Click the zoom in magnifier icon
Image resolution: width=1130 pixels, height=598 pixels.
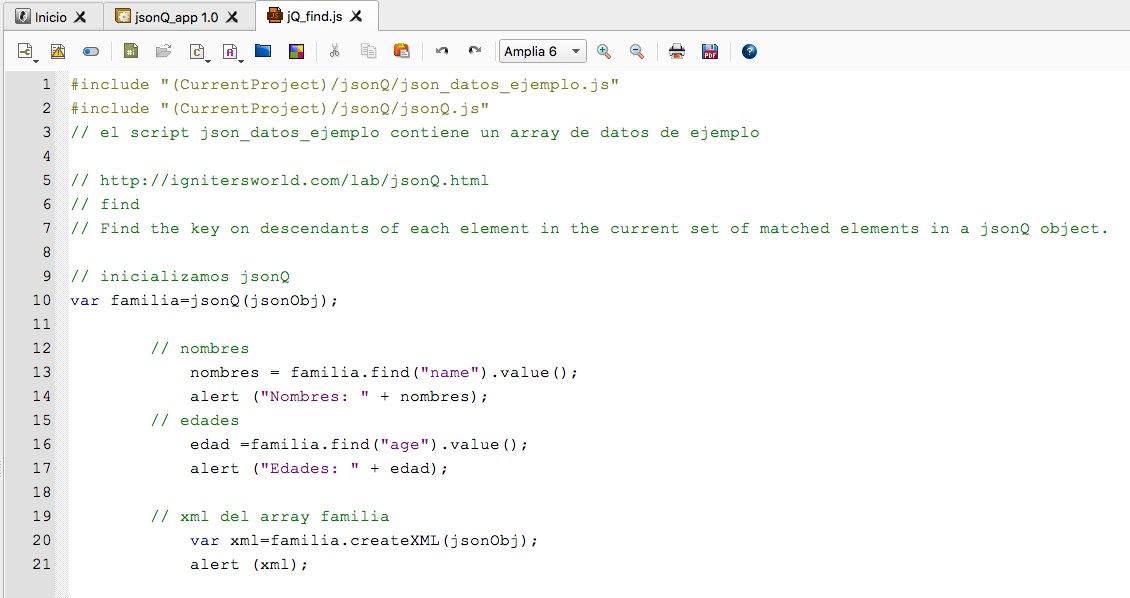coord(604,51)
